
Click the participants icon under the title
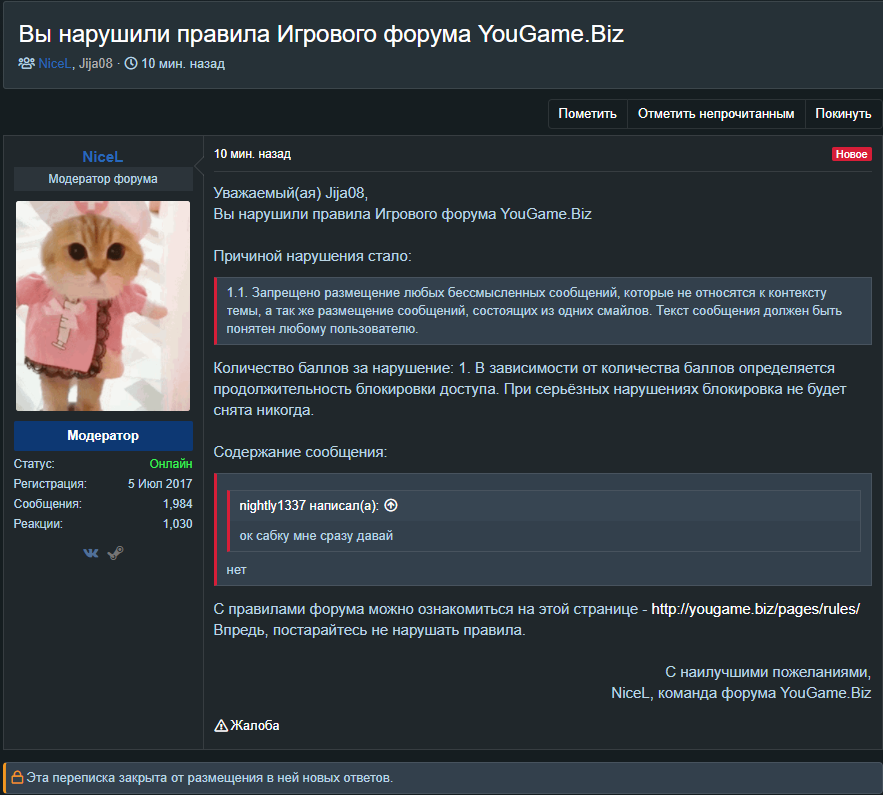click(27, 64)
